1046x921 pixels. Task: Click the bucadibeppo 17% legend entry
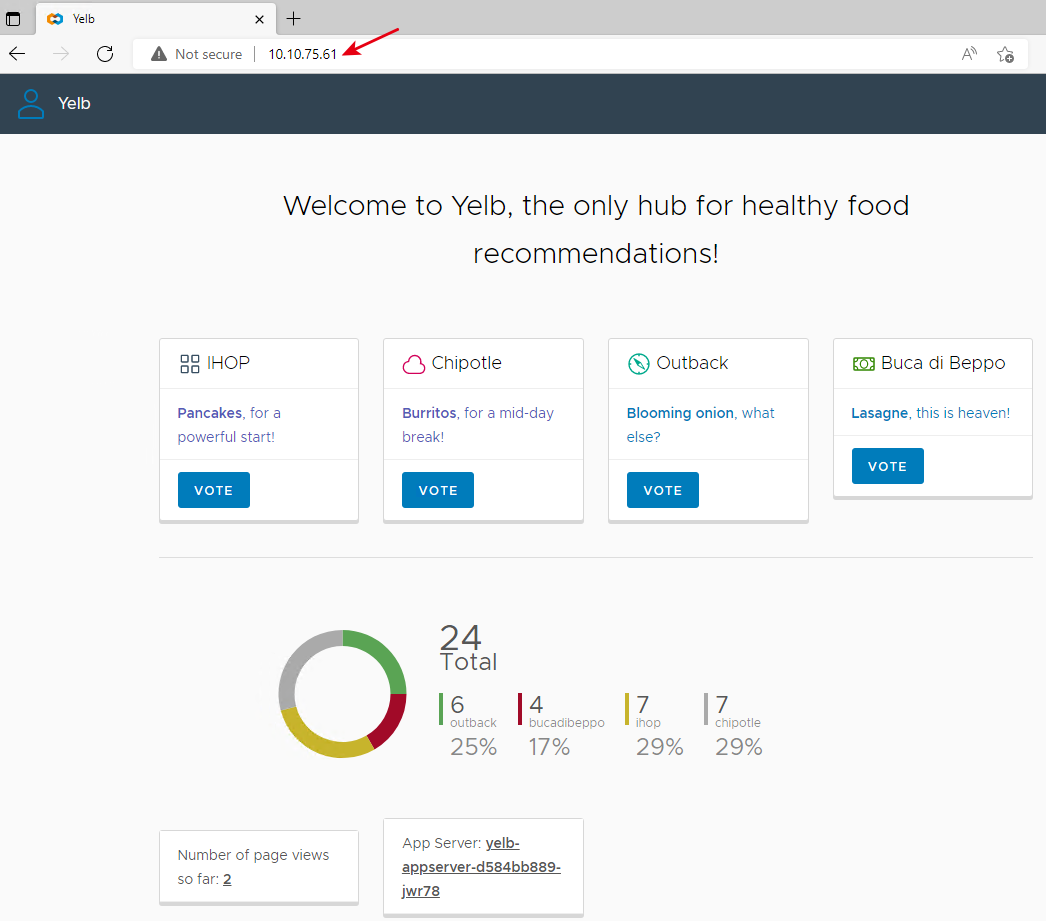(x=561, y=725)
